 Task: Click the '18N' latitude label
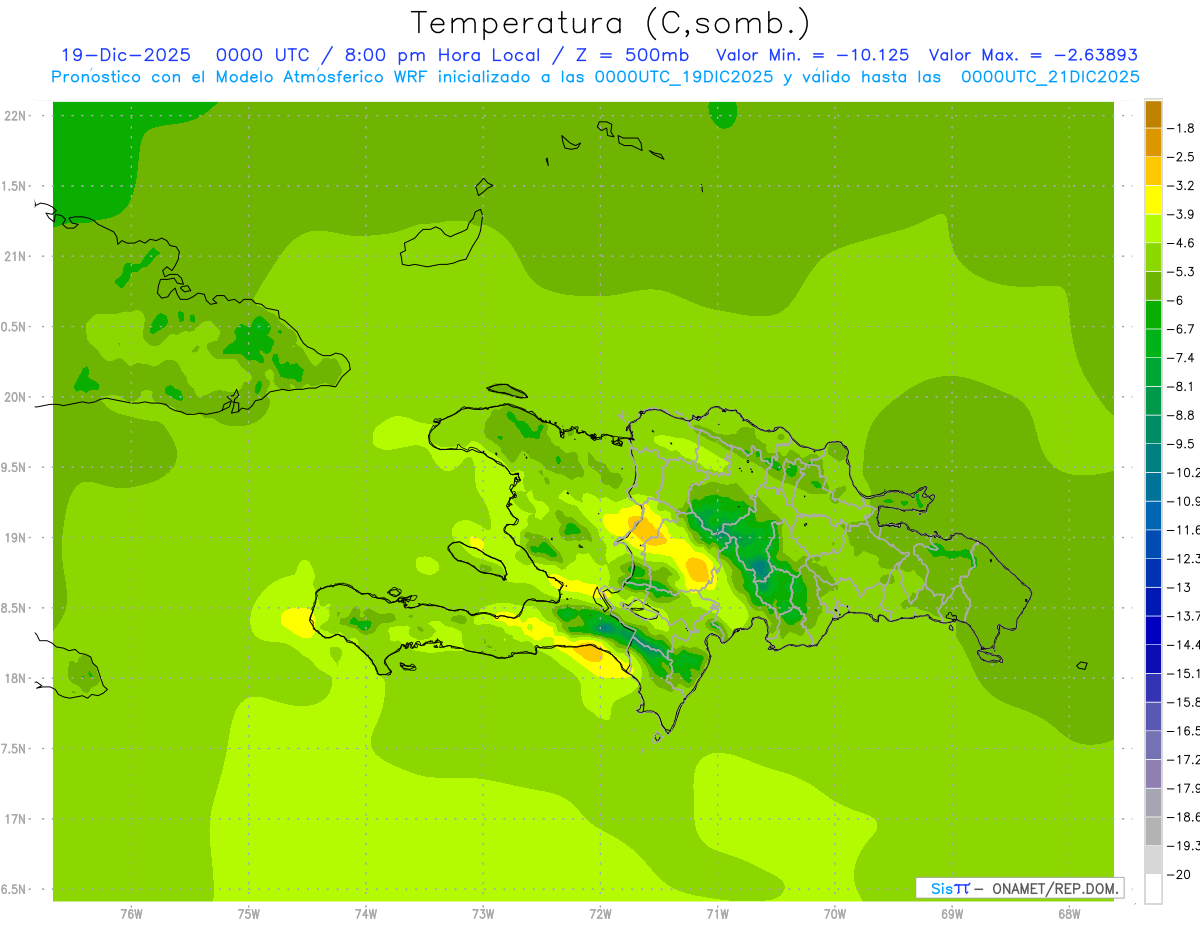[15, 678]
